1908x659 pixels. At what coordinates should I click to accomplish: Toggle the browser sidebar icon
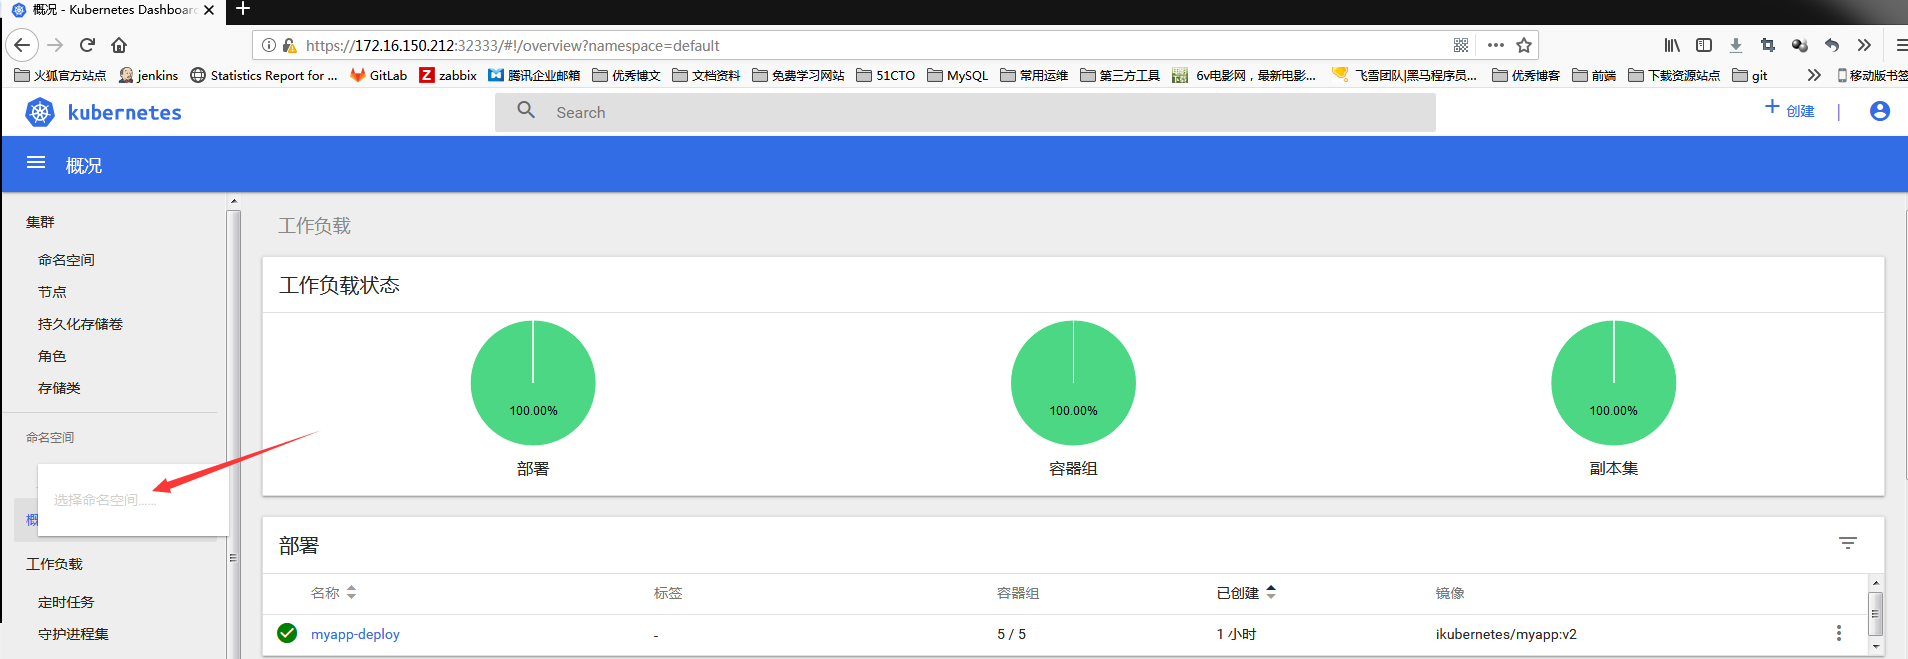click(1704, 45)
